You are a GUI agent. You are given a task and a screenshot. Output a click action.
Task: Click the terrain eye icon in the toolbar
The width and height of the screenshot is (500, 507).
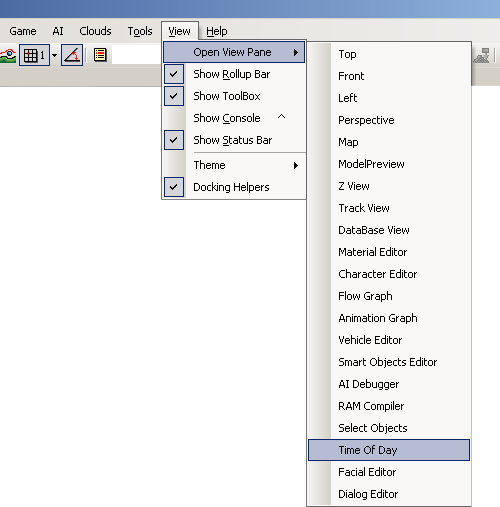pyautogui.click(x=8, y=55)
